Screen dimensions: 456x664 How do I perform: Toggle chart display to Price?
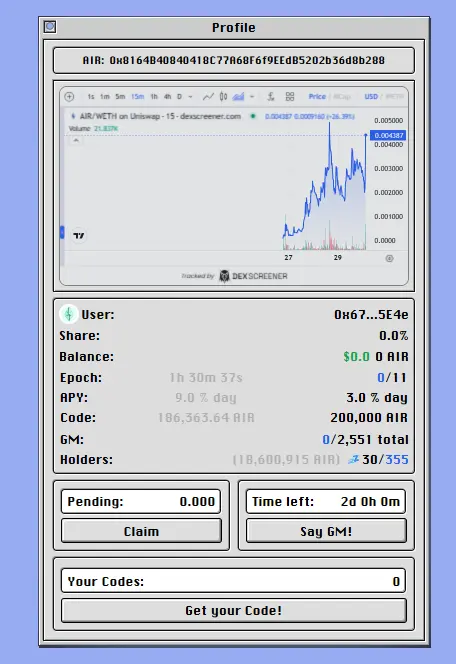point(317,97)
